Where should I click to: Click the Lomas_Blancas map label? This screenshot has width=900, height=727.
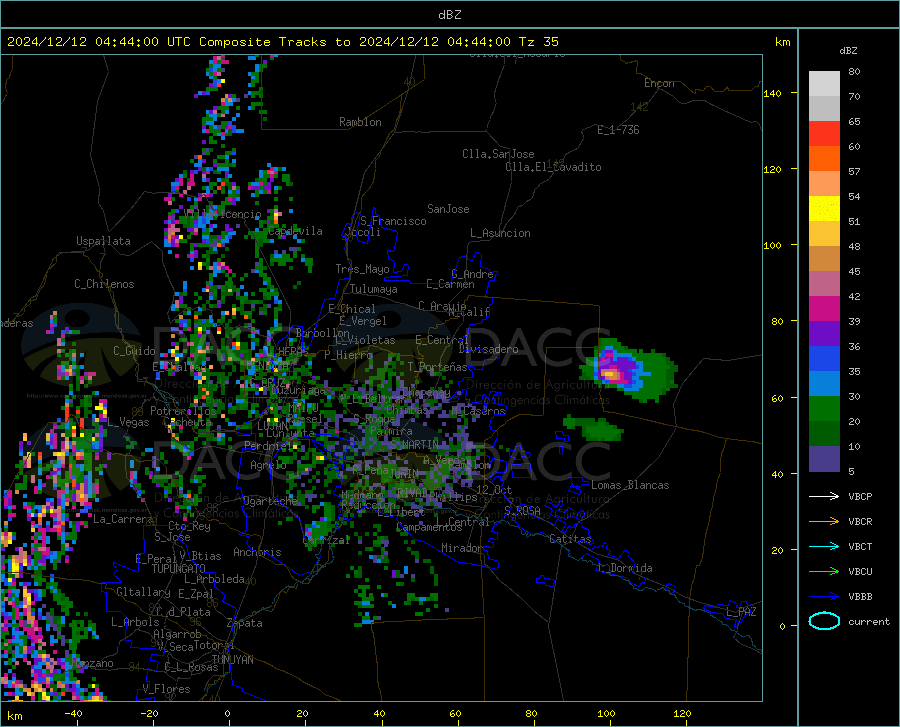point(630,485)
